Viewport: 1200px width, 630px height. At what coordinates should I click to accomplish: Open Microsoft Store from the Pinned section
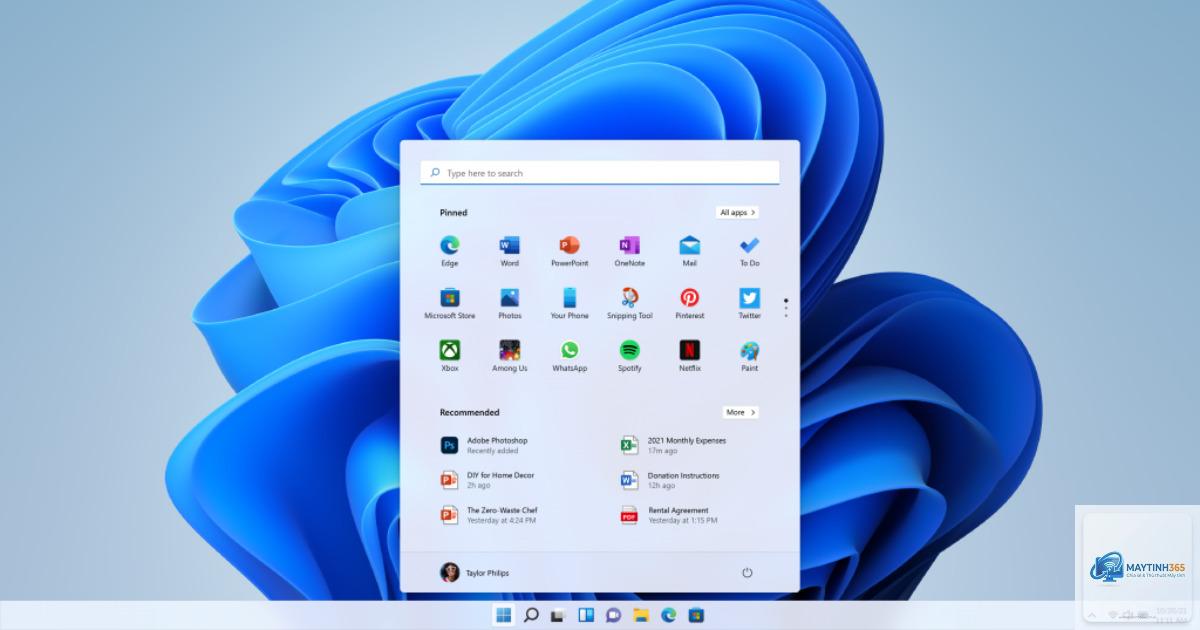tap(450, 303)
